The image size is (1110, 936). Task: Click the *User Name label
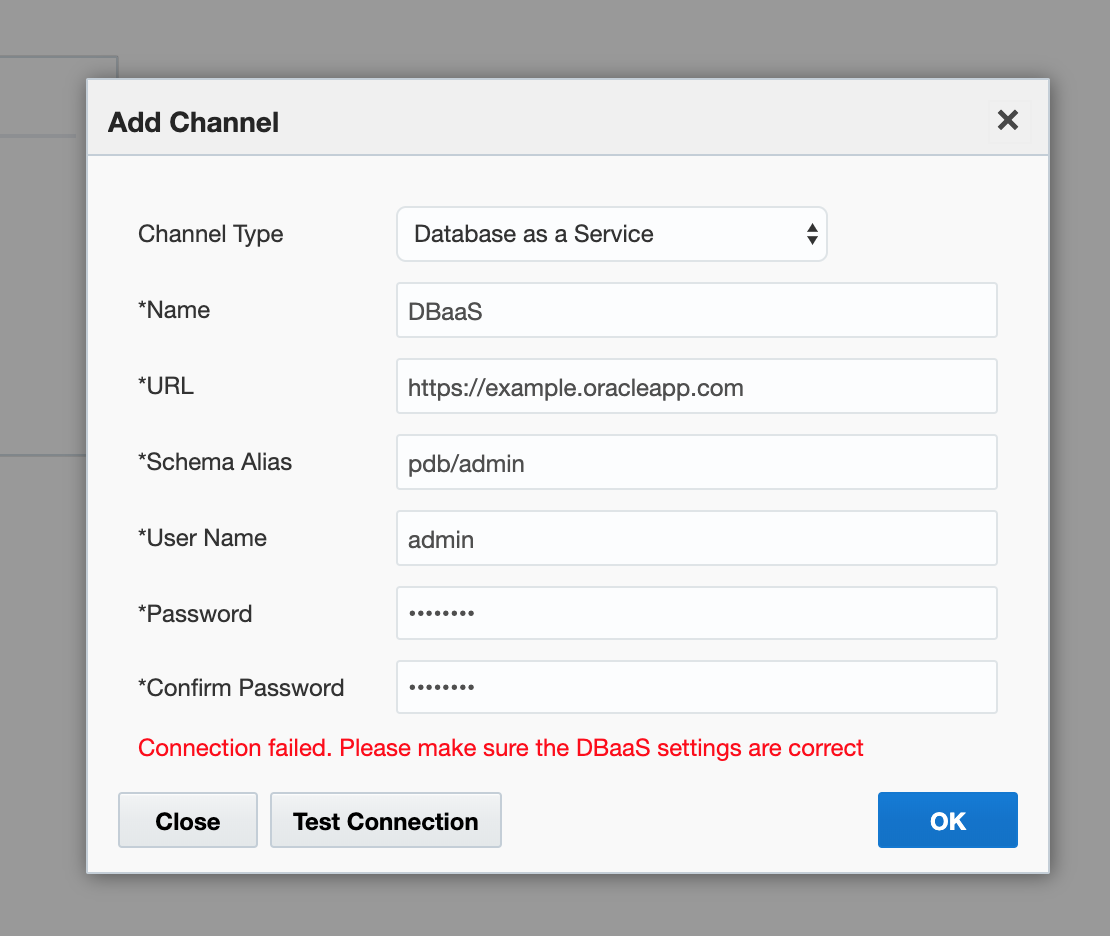(x=202, y=538)
